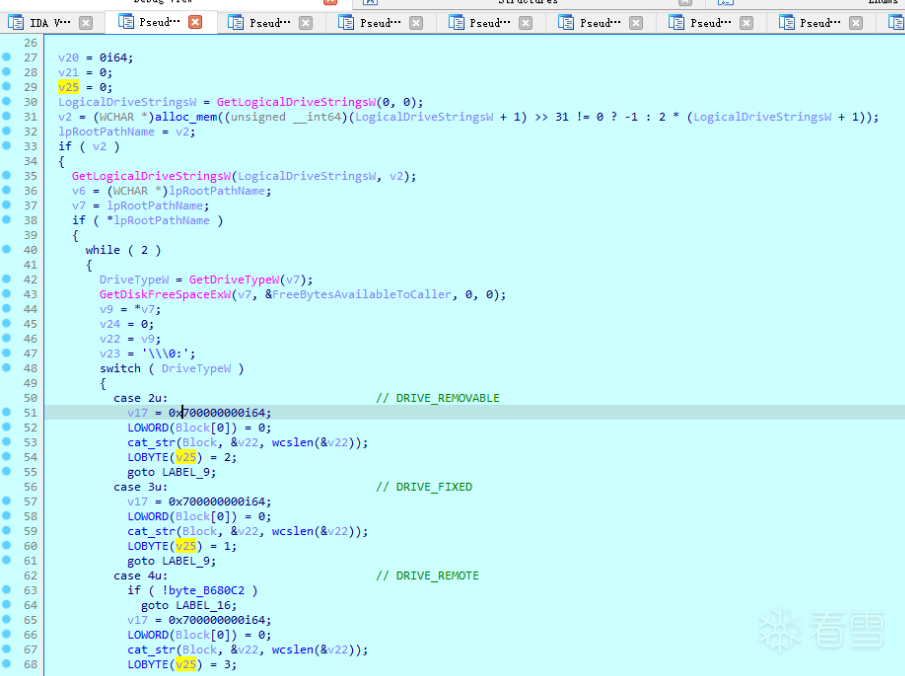This screenshot has height=676, width=905.
Task: Click wcslen call on line 53
Action: pyautogui.click(x=293, y=443)
